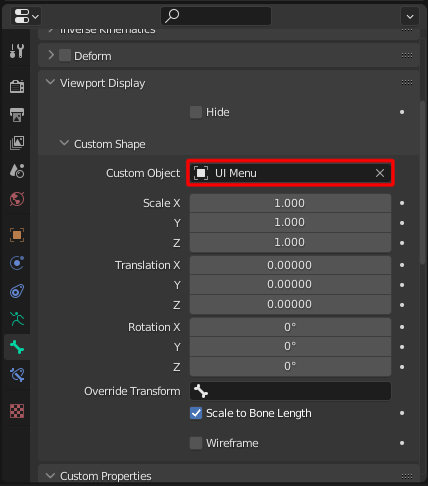The image size is (428, 486).
Task: Open the Scene properties tab
Action: click(x=17, y=171)
